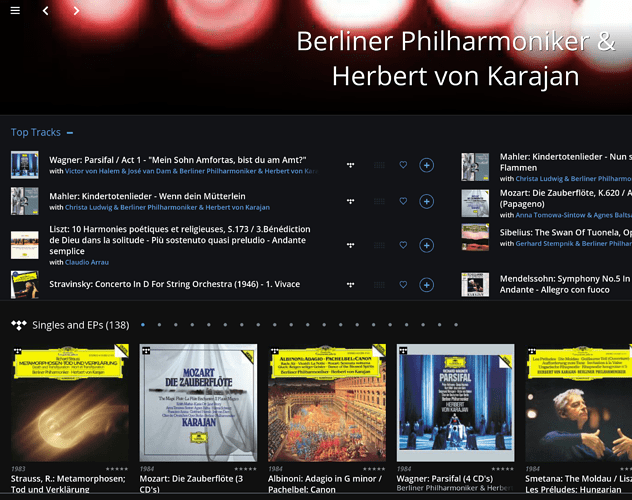Open Claudio Arrau artist link
This screenshot has height=500, width=632.
(x=87, y=262)
